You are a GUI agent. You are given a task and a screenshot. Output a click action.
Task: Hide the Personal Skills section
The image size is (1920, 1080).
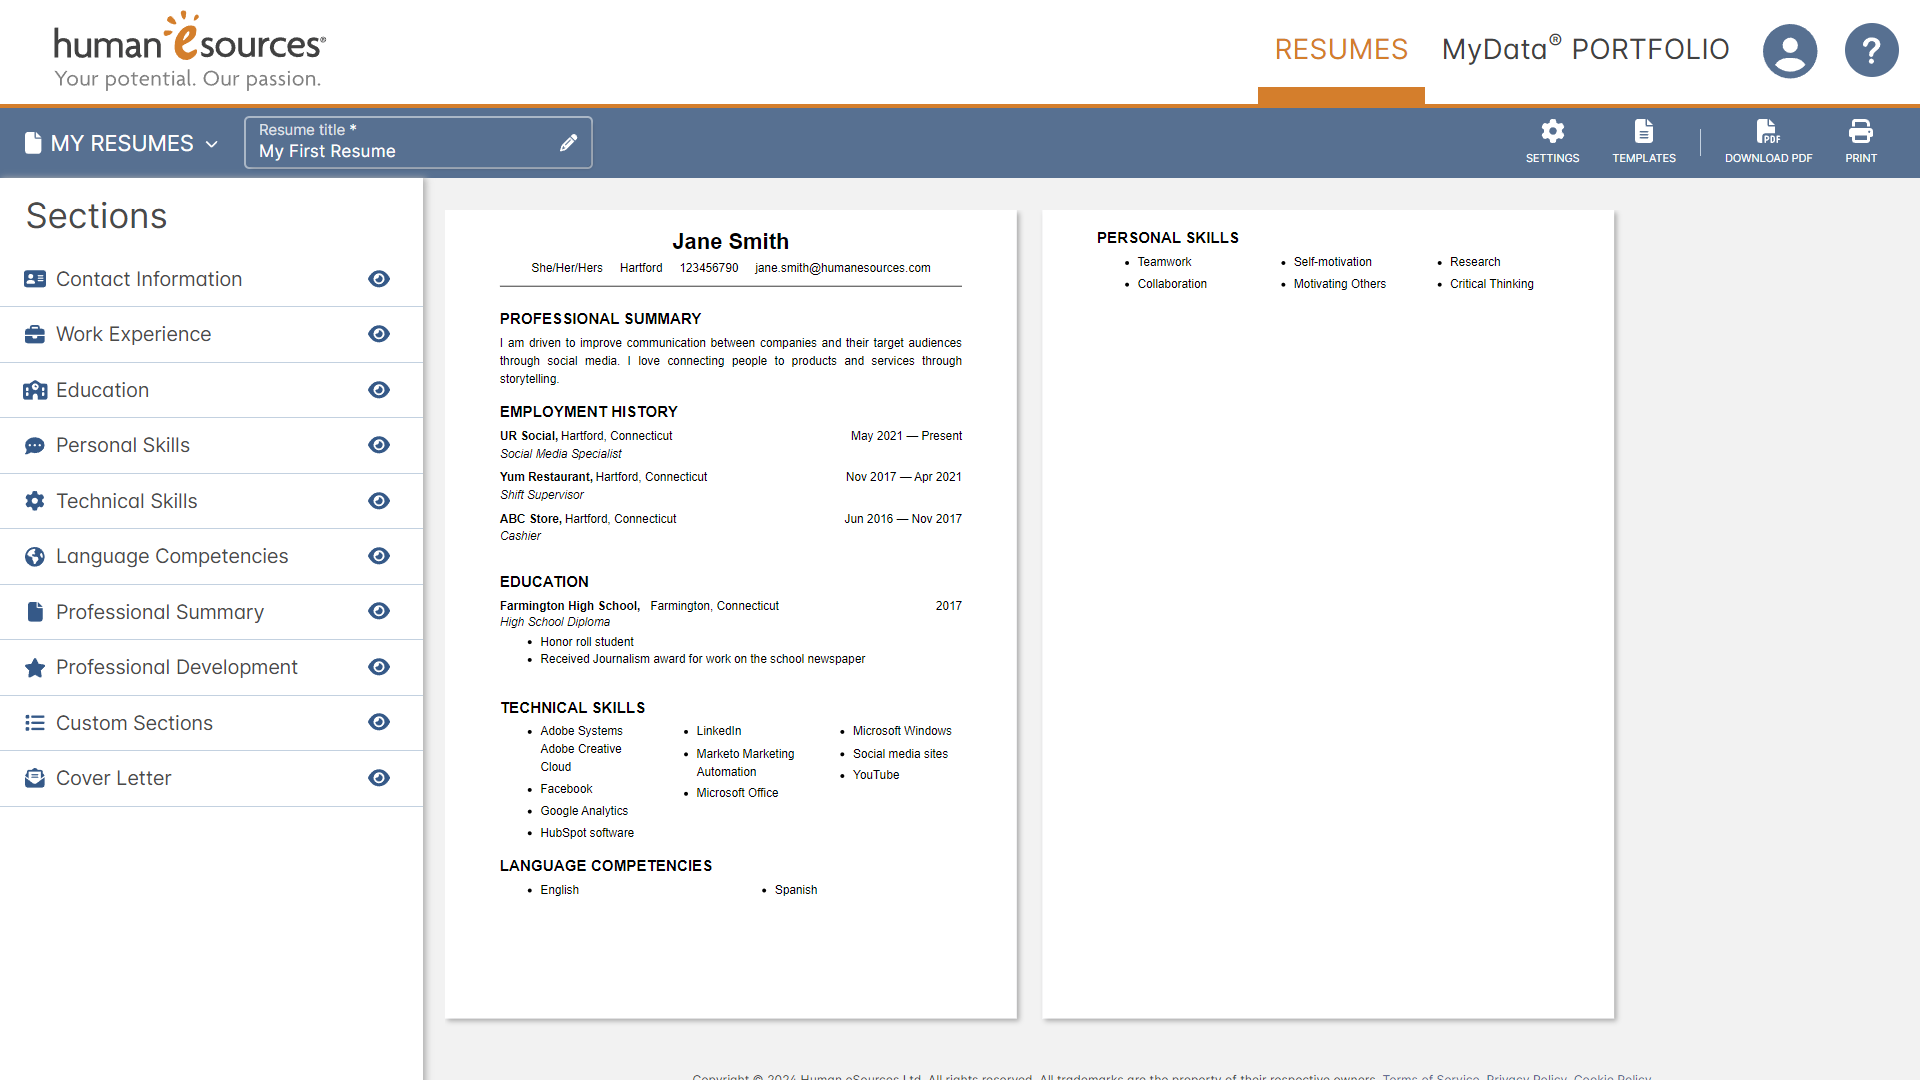tap(379, 445)
